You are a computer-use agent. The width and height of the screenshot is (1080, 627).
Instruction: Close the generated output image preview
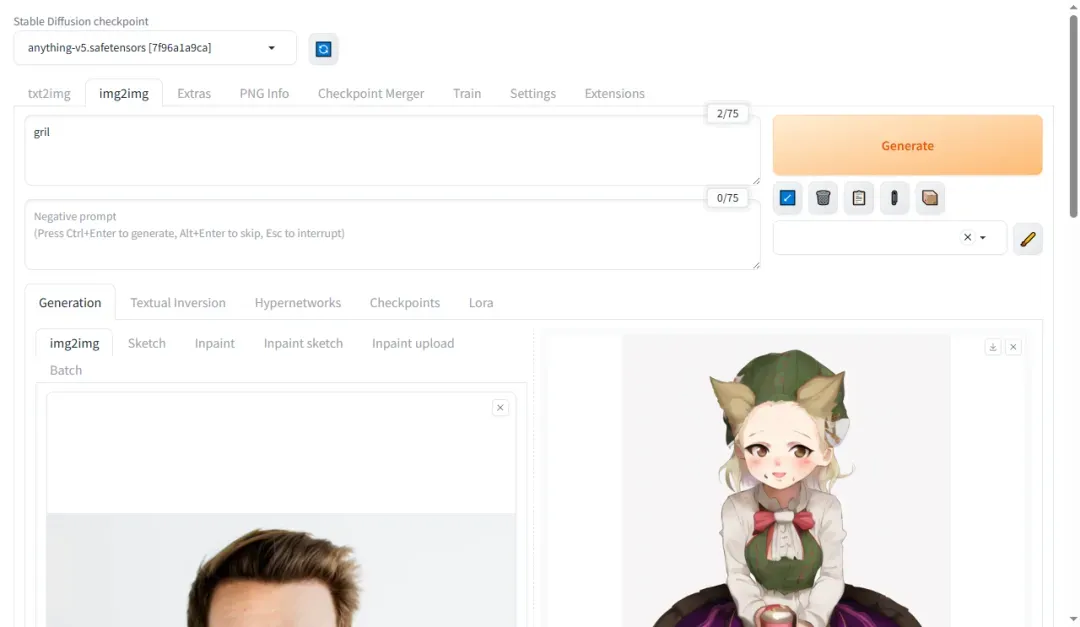coord(1013,347)
